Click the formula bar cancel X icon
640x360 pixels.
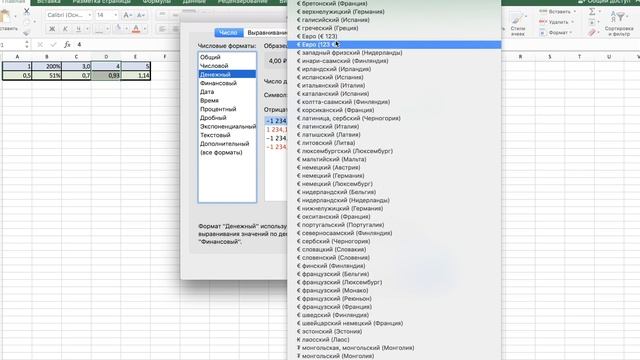[x=40, y=44]
